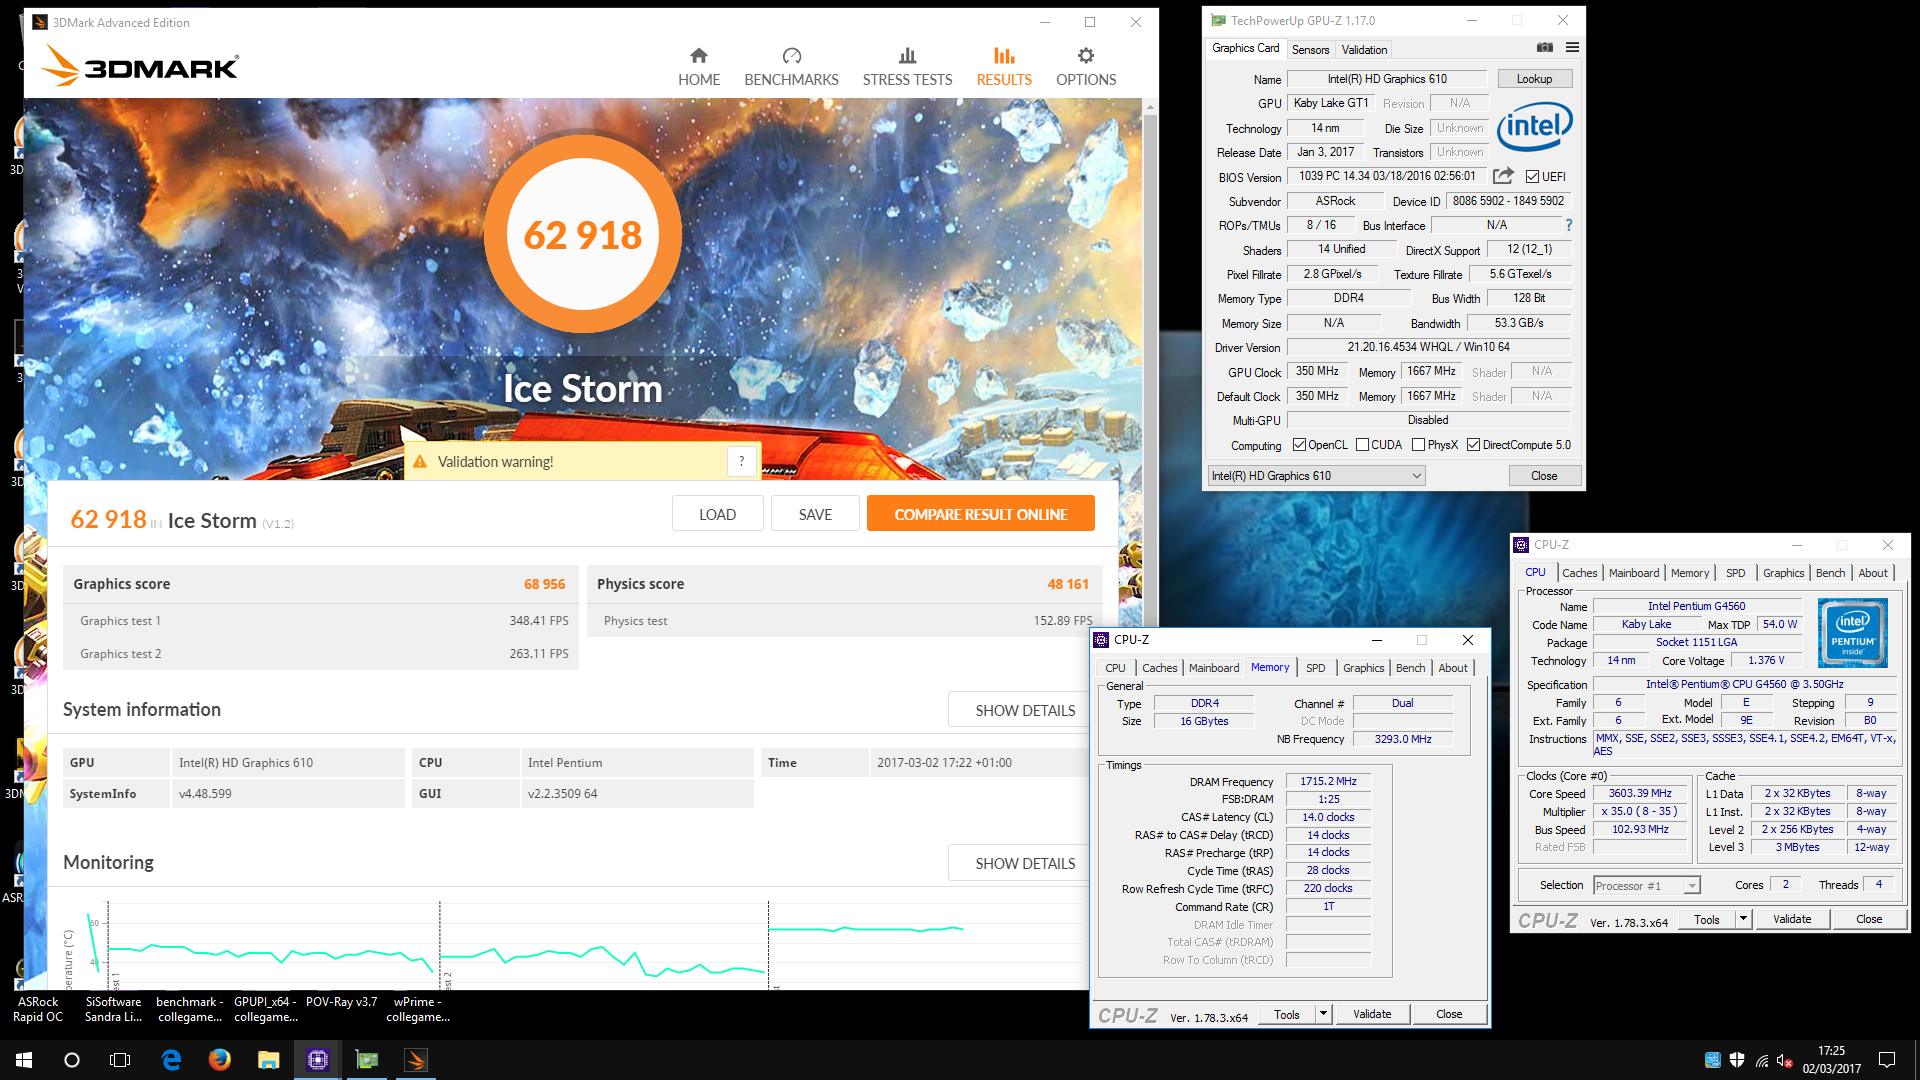This screenshot has height=1080, width=1920.
Task: Toggle the PhysX checkbox in GPU-Z
Action: (1418, 445)
